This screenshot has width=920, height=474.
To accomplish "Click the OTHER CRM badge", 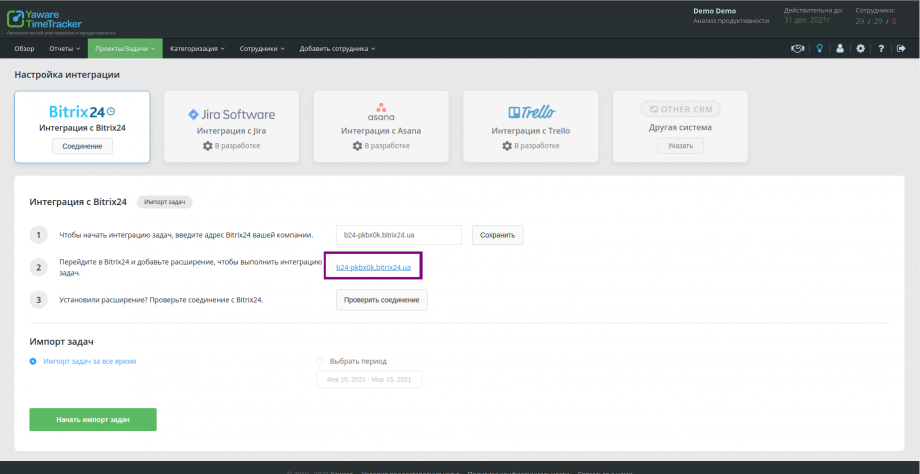I will 681,109.
